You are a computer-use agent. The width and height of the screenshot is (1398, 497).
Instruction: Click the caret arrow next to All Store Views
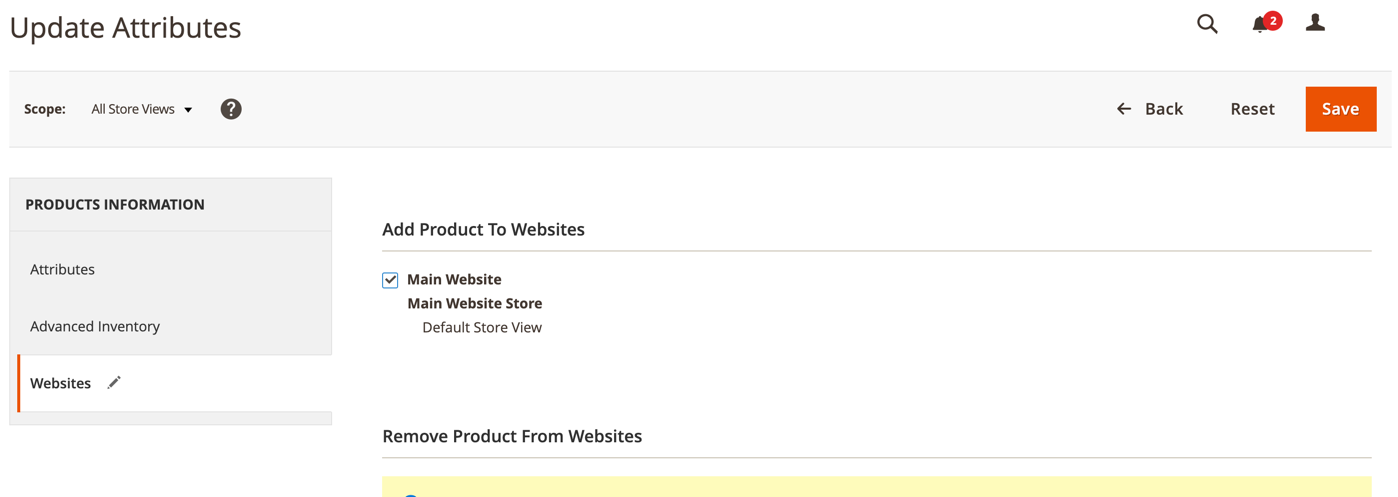188,110
